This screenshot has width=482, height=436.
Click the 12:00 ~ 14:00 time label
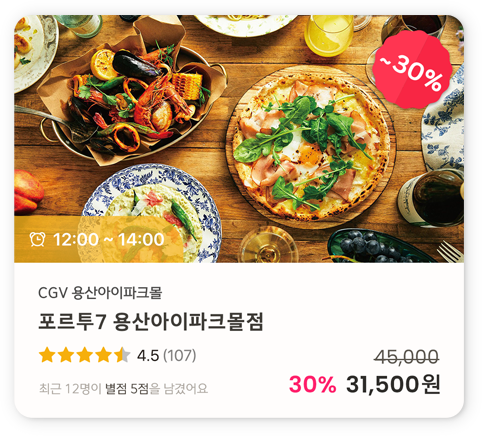pos(109,239)
